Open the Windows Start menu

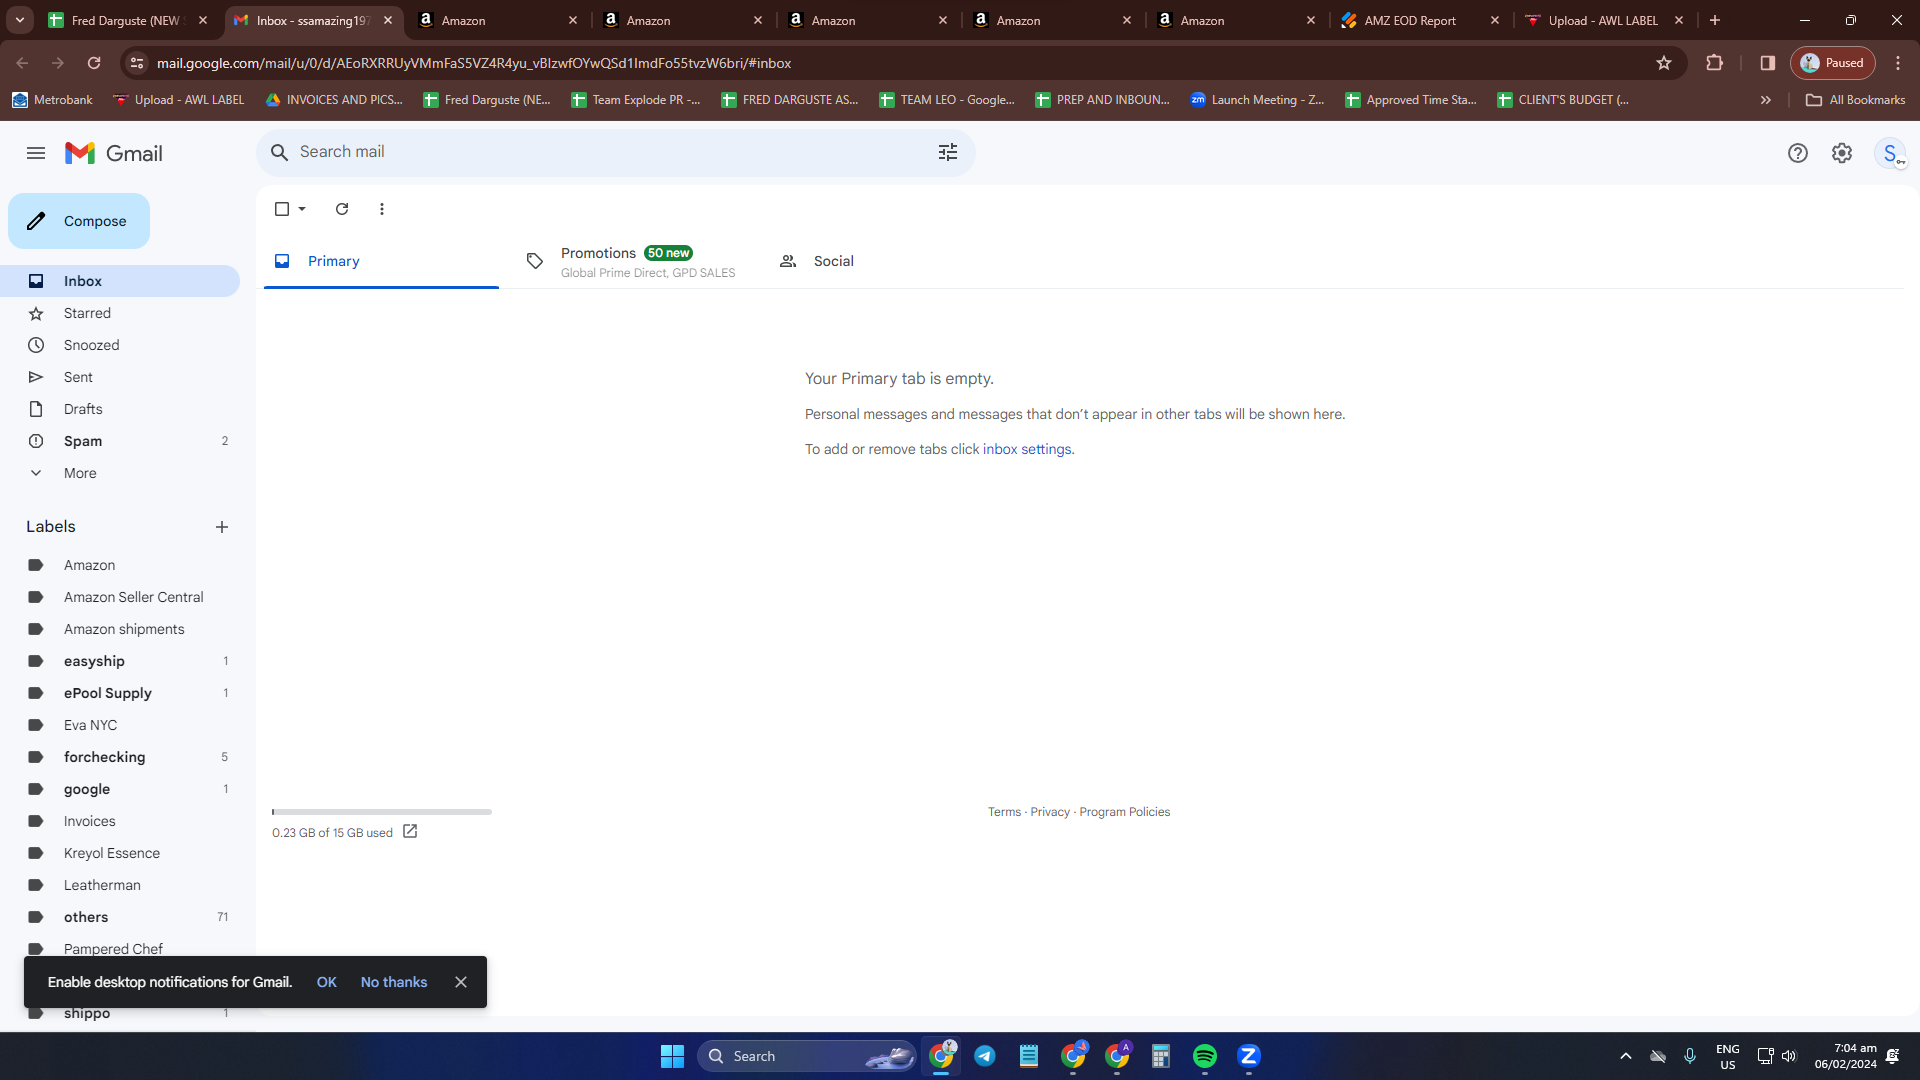tap(672, 1056)
